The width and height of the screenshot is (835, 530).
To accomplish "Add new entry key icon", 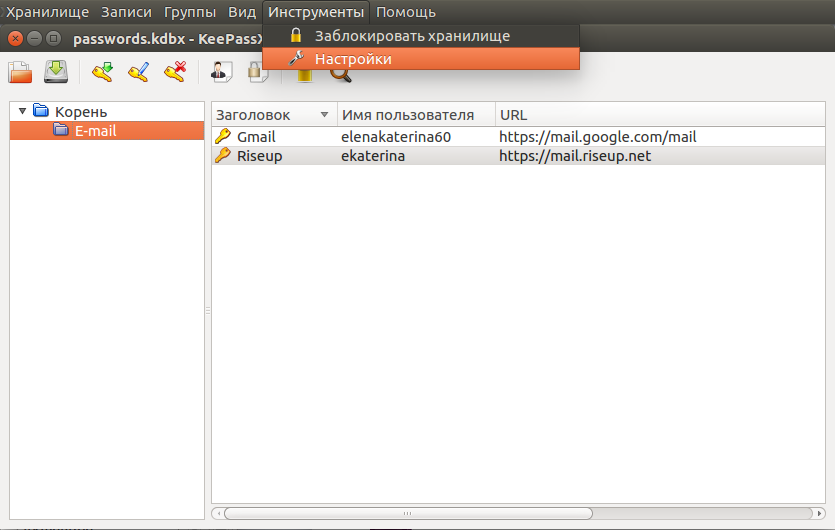I will [102, 72].
